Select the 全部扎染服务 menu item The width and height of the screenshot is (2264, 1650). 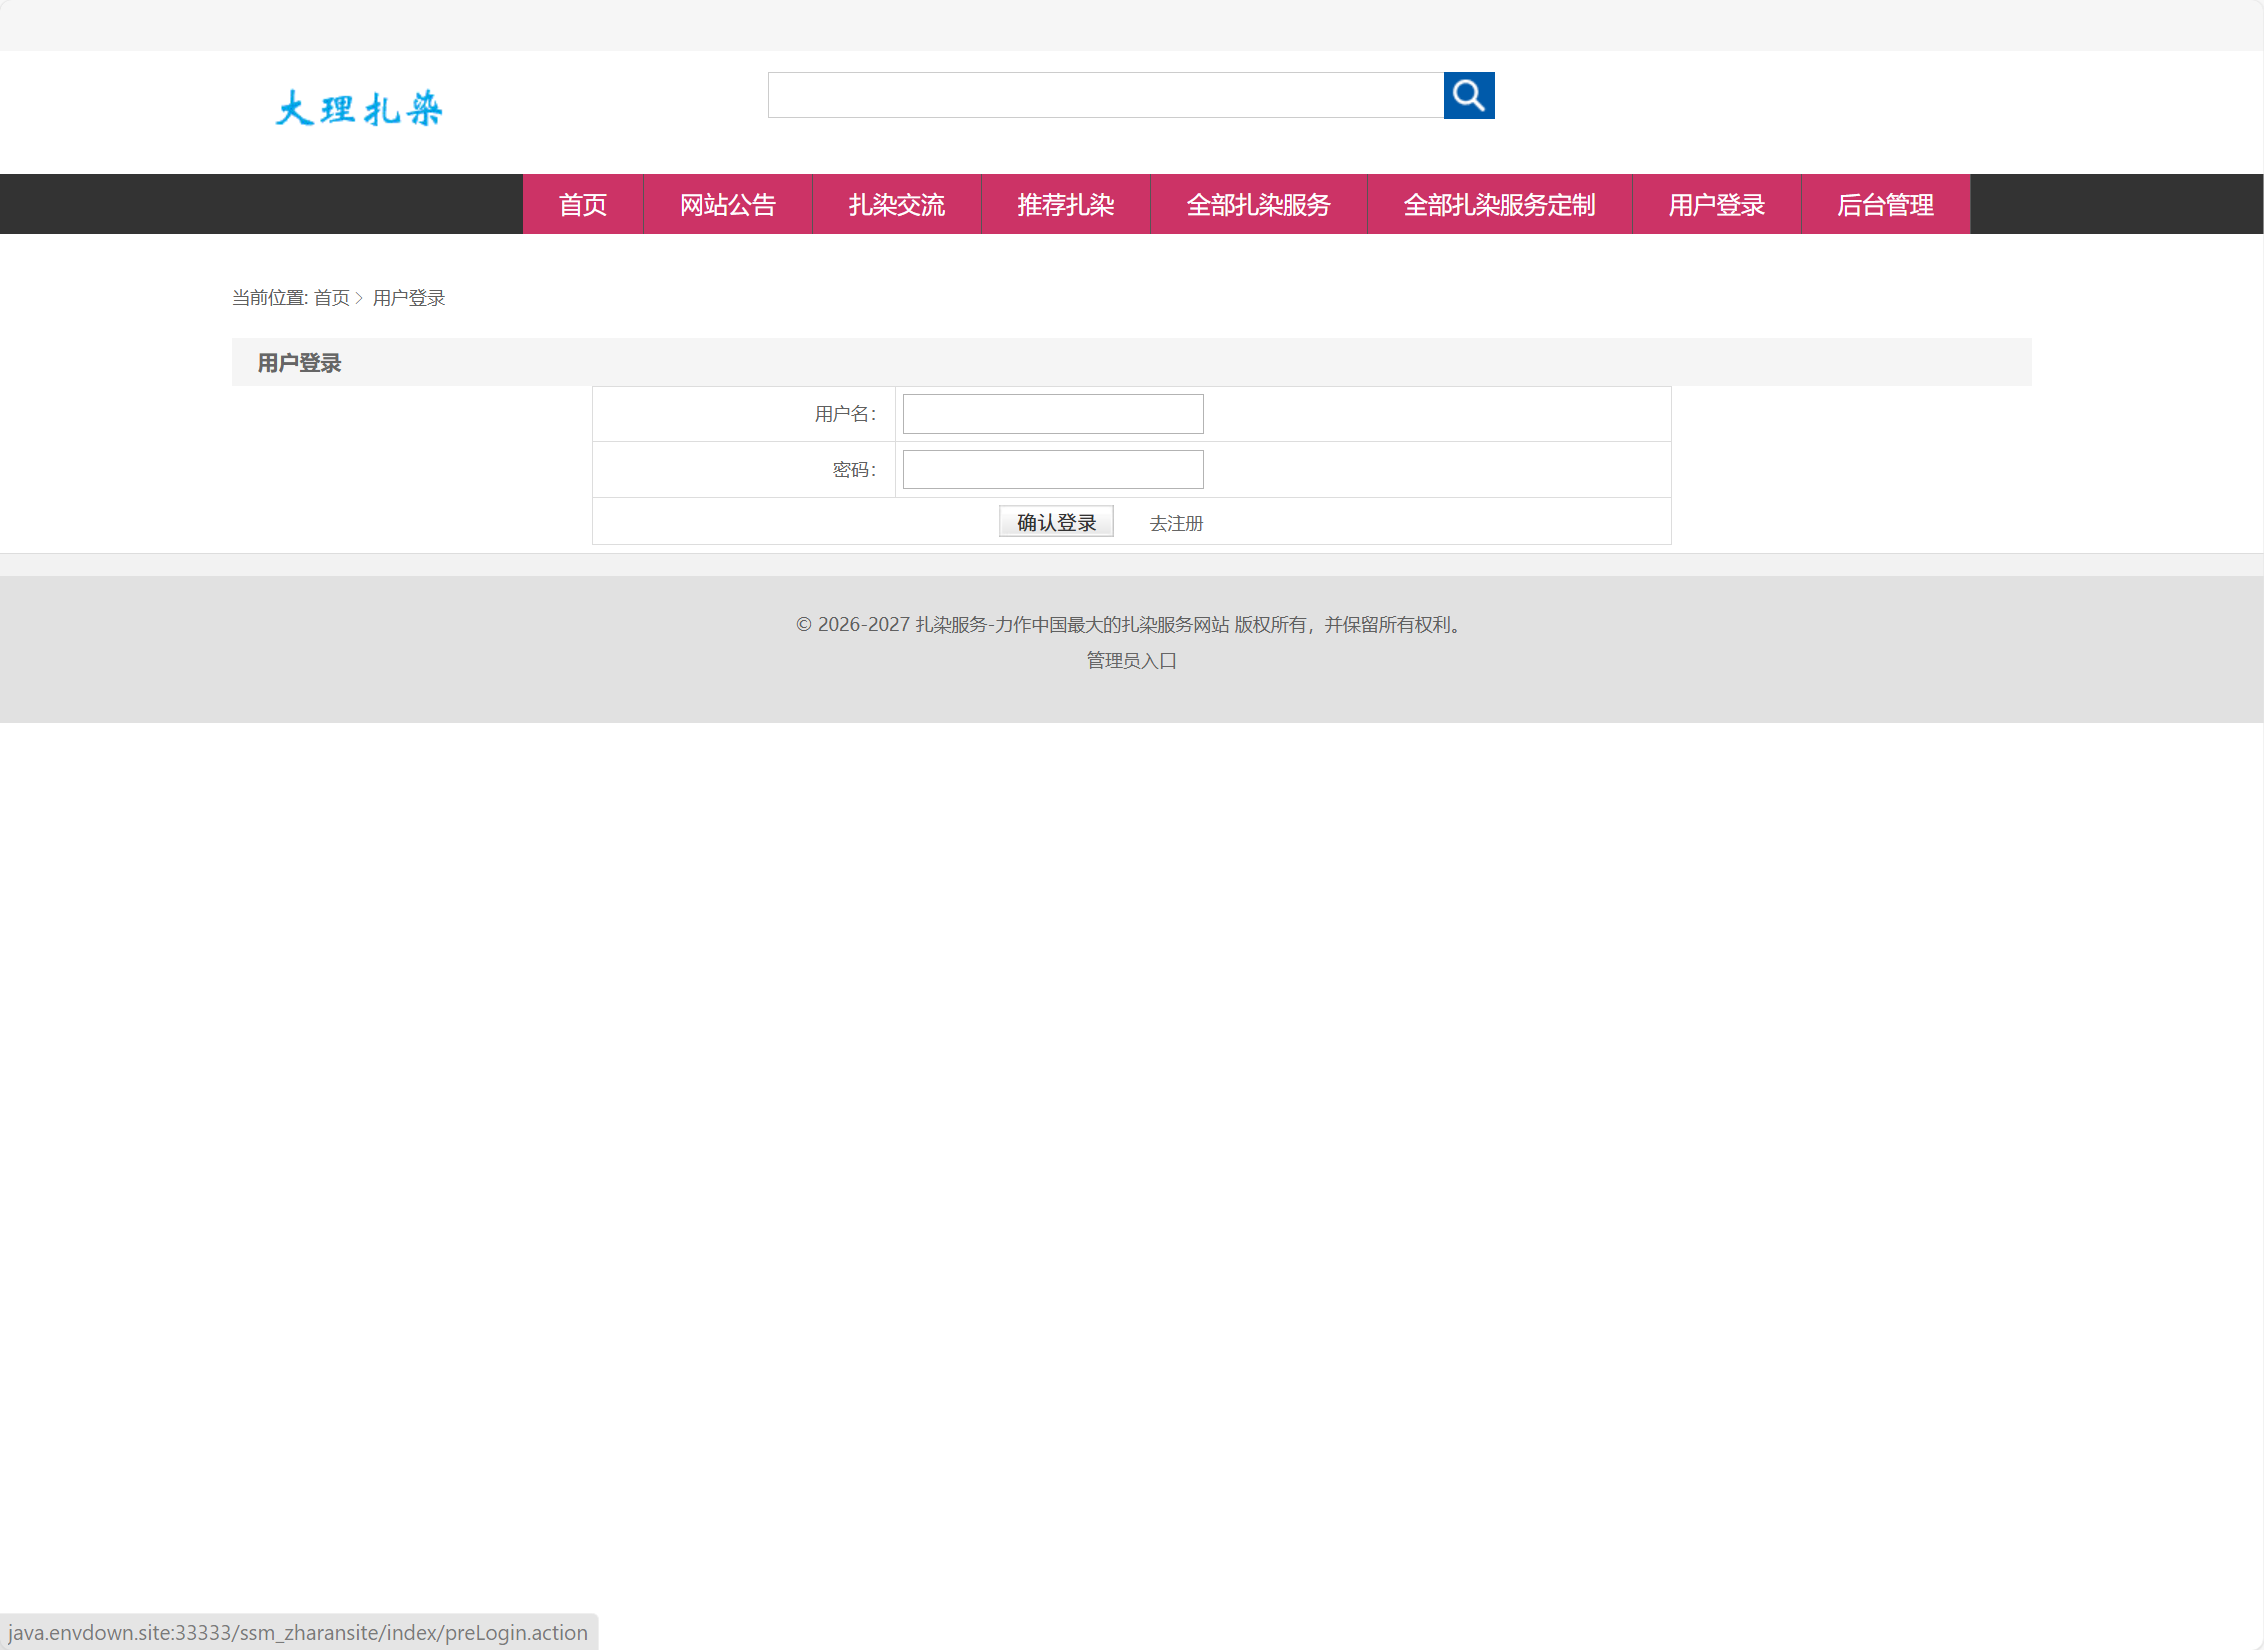(1258, 204)
